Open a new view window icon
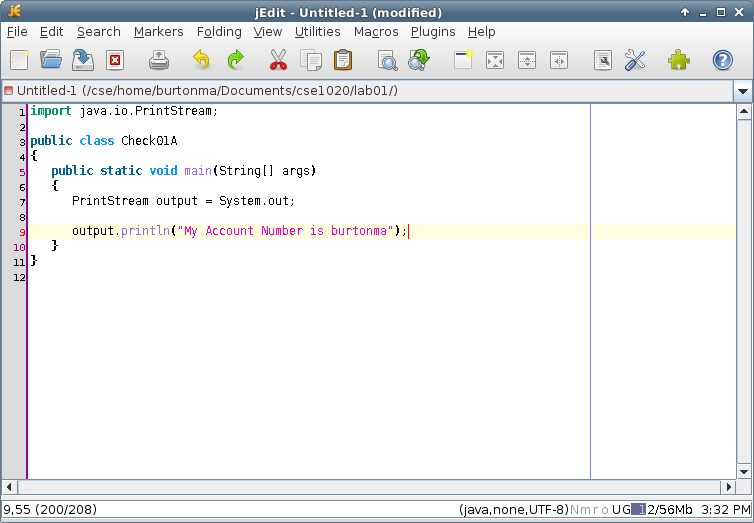Image resolution: width=754 pixels, height=523 pixels. pyautogui.click(x=463, y=61)
